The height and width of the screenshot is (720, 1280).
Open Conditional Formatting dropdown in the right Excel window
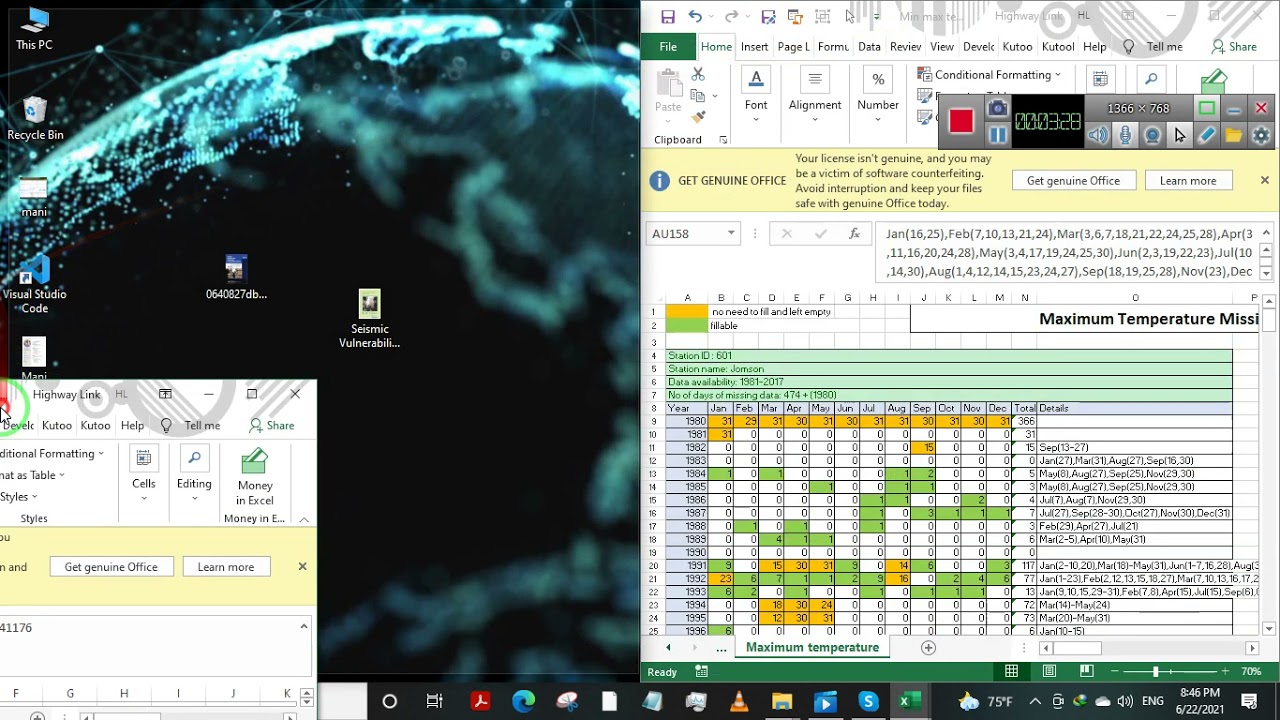[989, 75]
